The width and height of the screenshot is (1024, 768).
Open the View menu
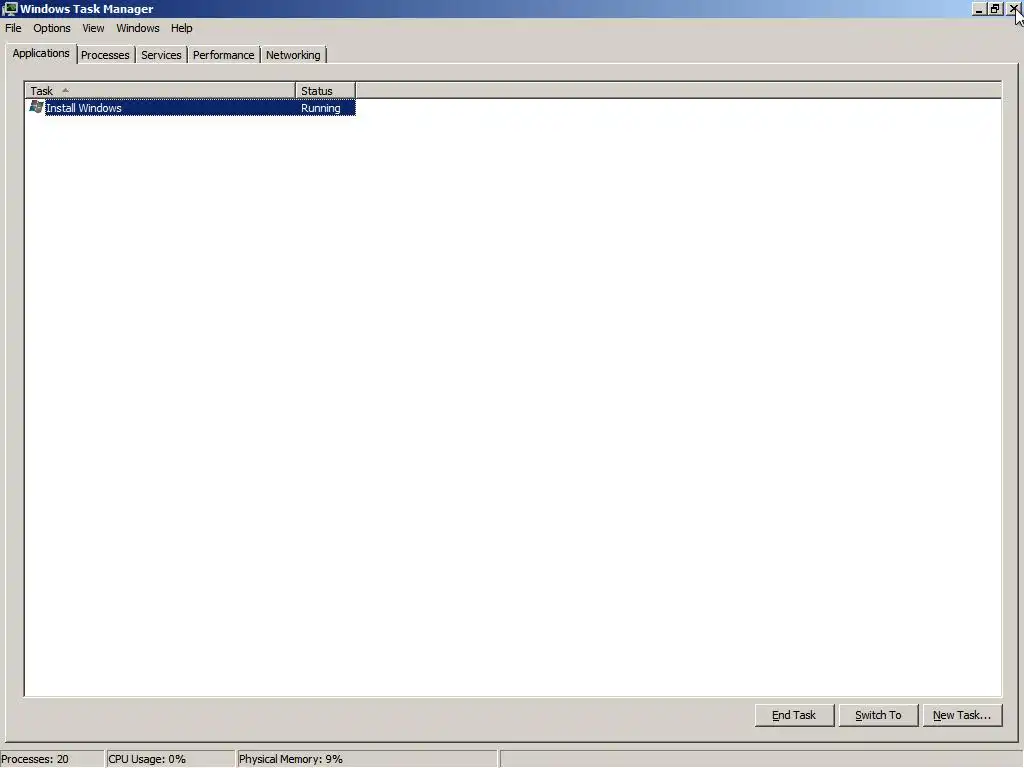93,28
